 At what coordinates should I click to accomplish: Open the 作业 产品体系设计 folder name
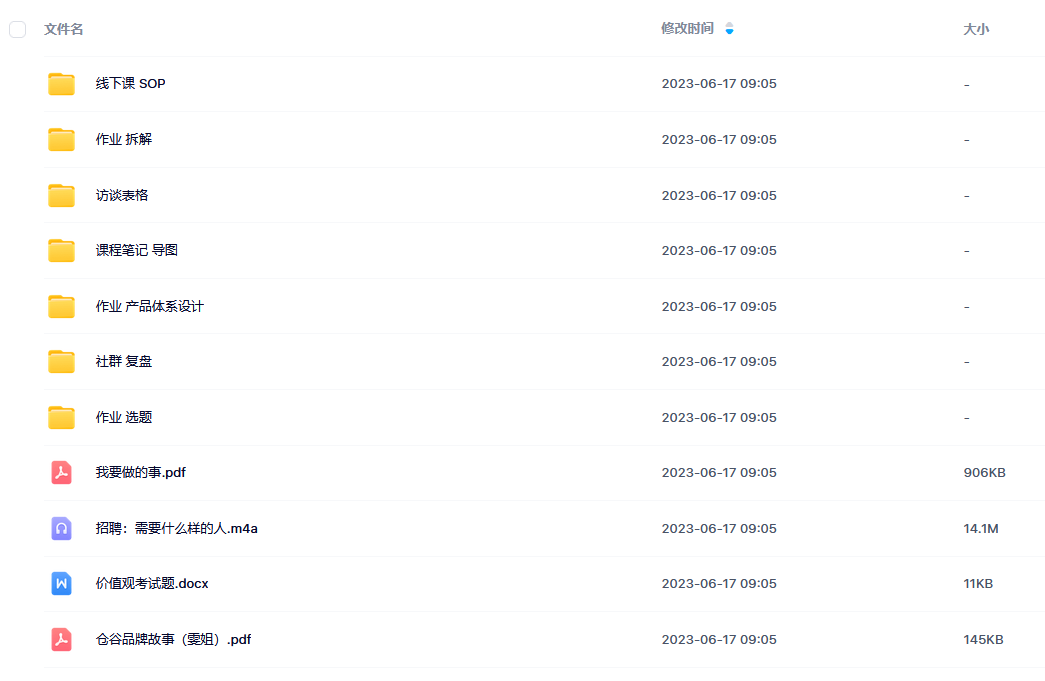tap(150, 306)
